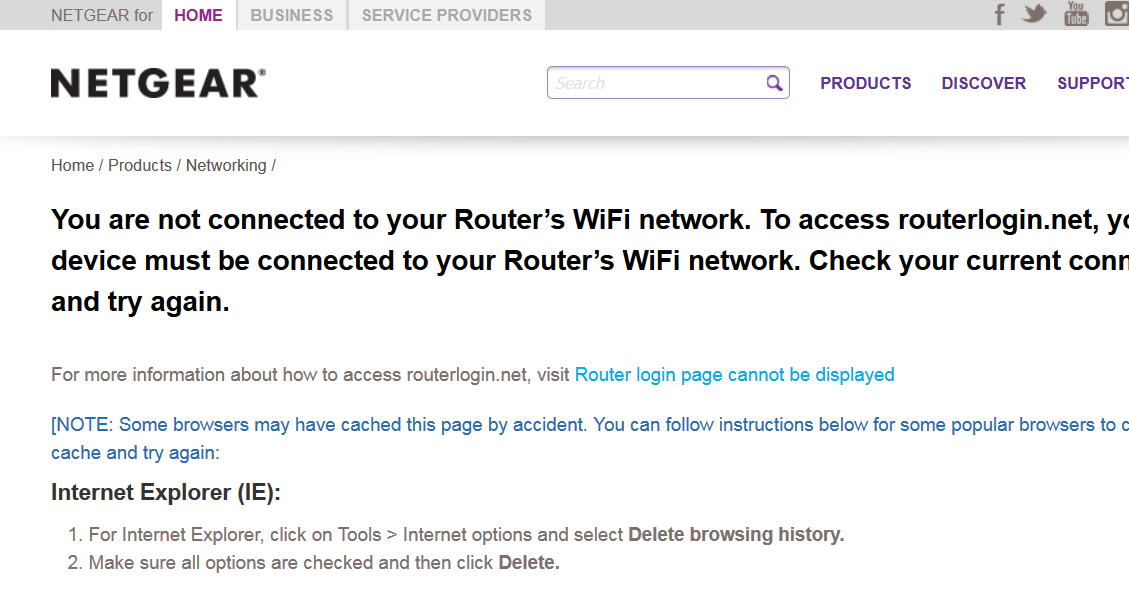Open the DISCOVER menu
Image resolution: width=1129 pixels, height=593 pixels.
(x=983, y=83)
